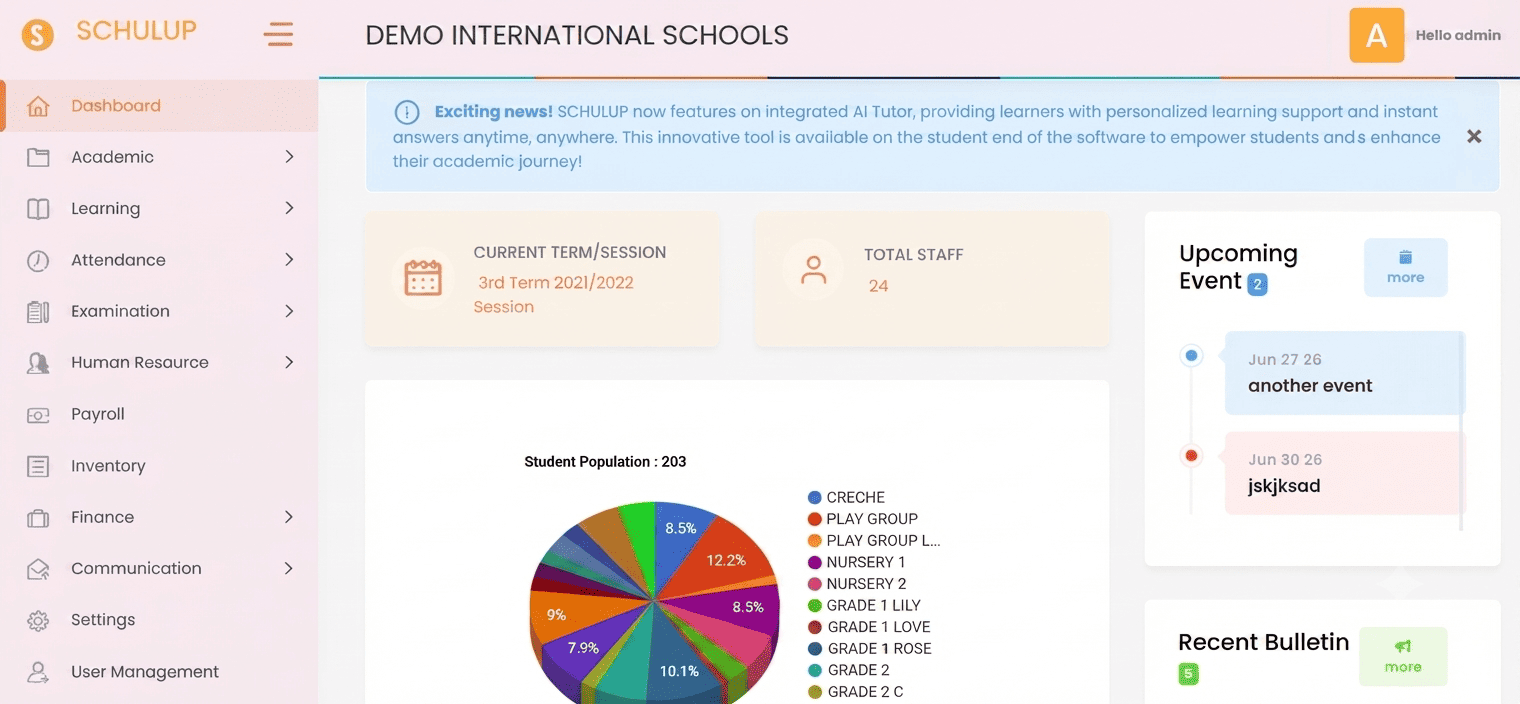
Task: Expand the Examination submenu chevron
Action: tap(289, 311)
